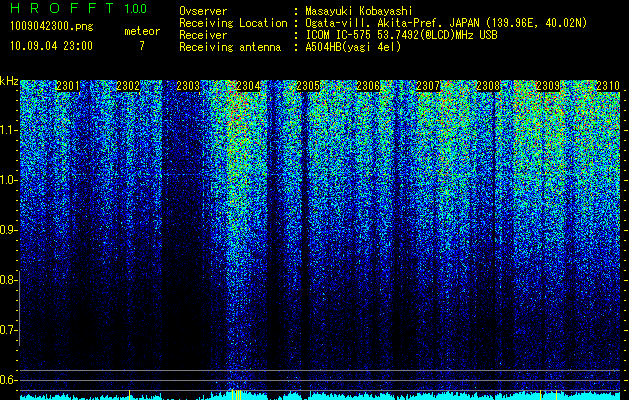
Task: Click the 2309 time marker
Action: point(548,86)
